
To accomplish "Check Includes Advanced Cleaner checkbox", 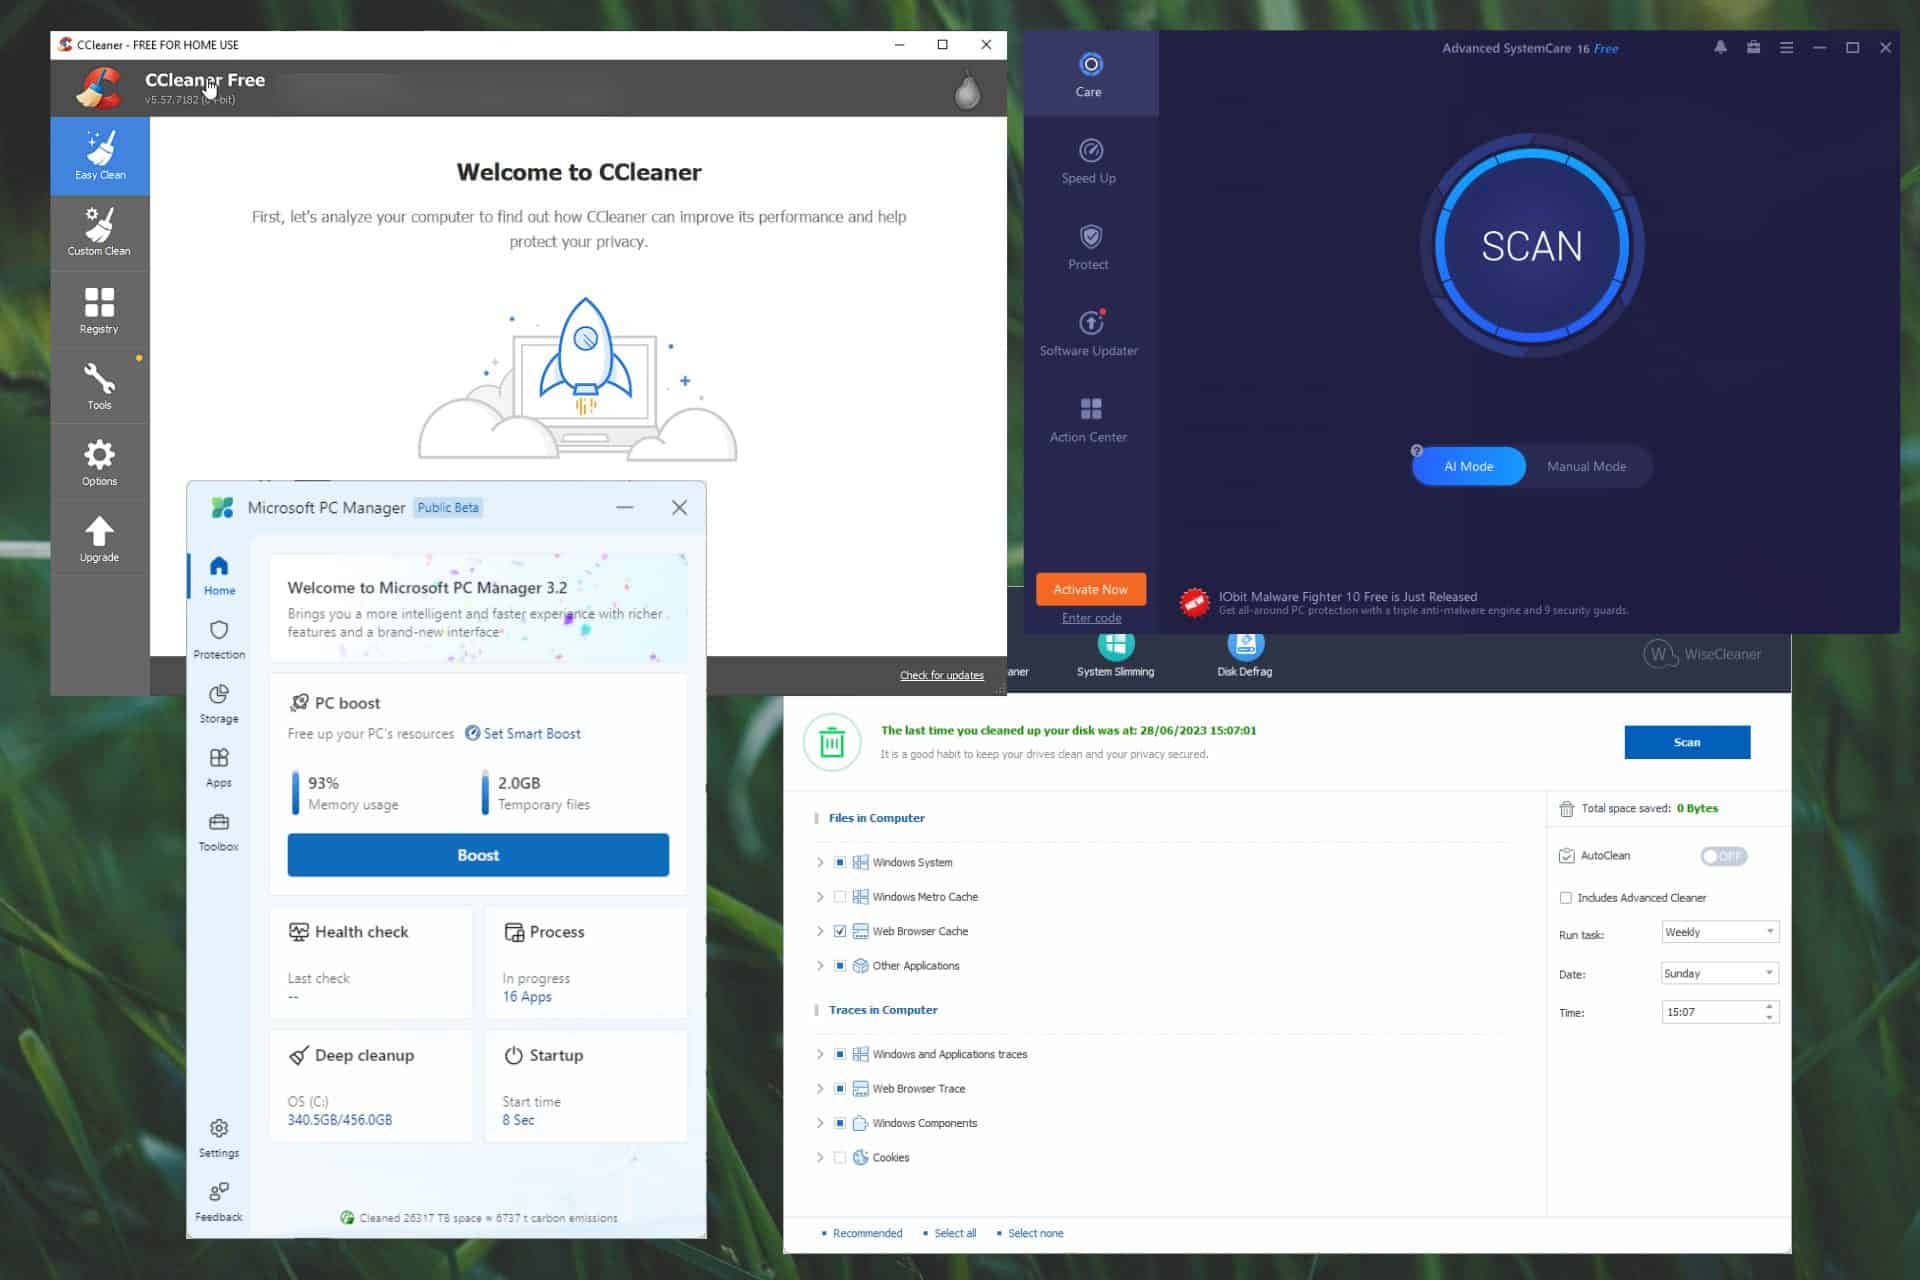I will [x=1566, y=898].
